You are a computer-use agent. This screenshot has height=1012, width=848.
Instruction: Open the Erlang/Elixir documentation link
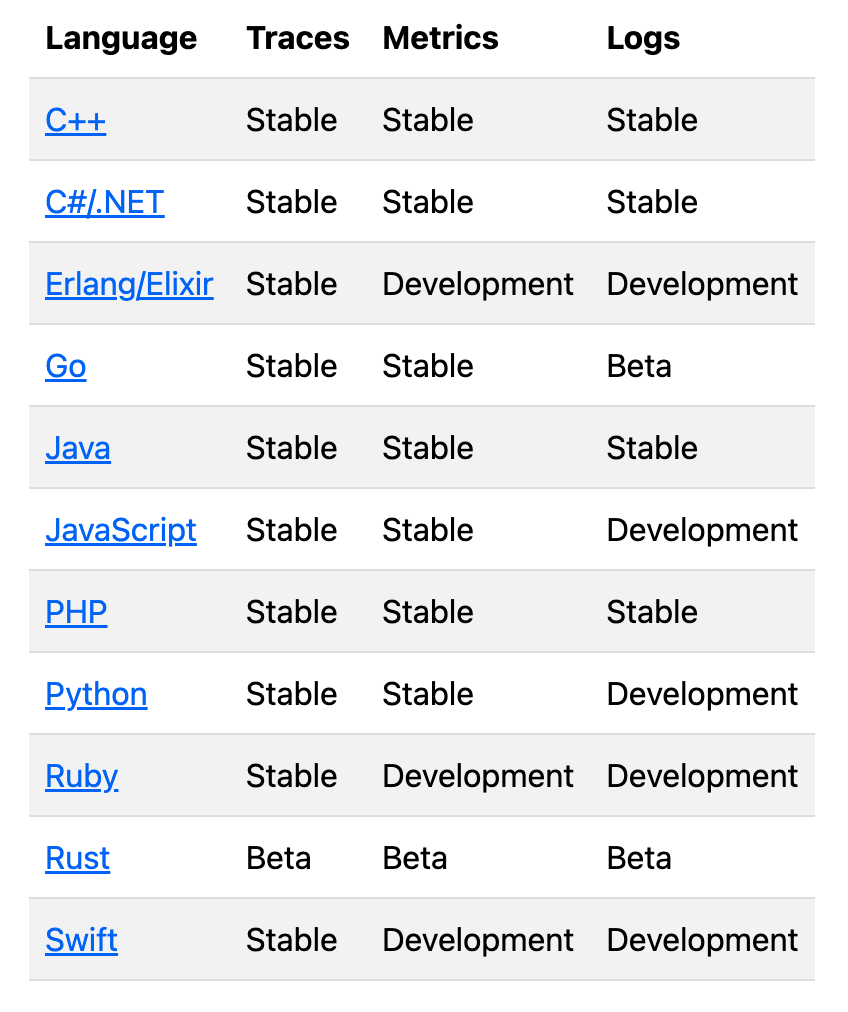pyautogui.click(x=129, y=284)
